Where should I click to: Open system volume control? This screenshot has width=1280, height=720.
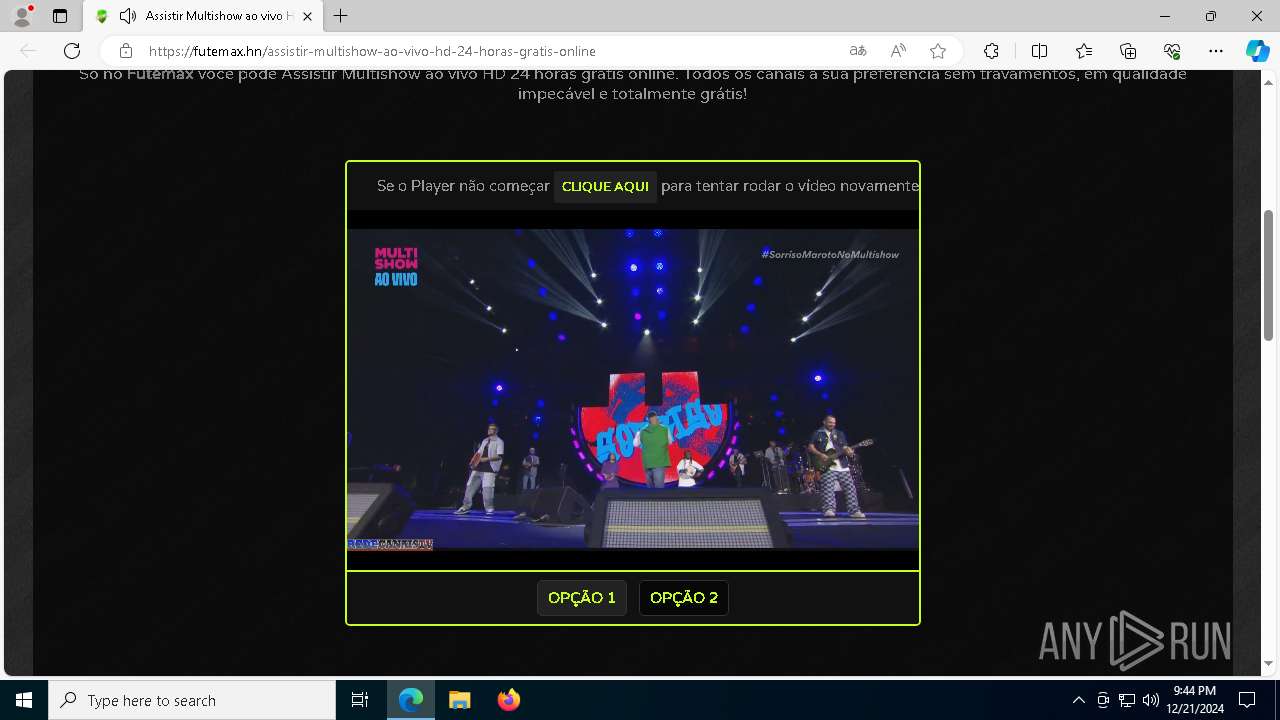1151,700
